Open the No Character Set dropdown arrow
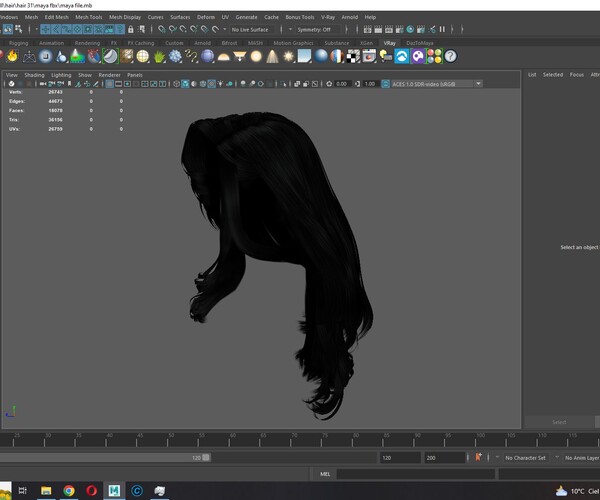The image size is (600, 500). coord(497,457)
